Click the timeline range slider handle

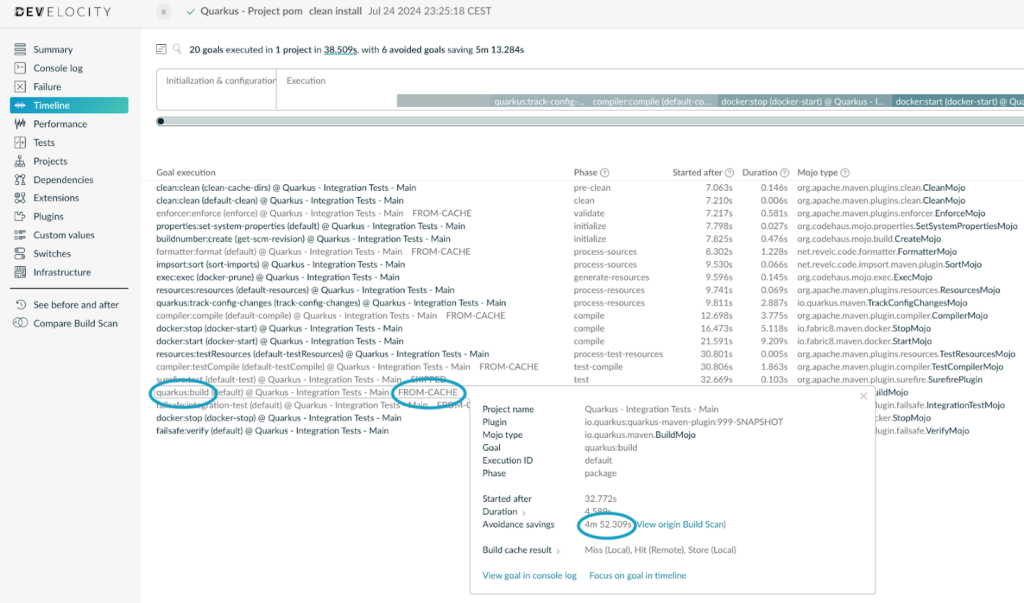162,122
